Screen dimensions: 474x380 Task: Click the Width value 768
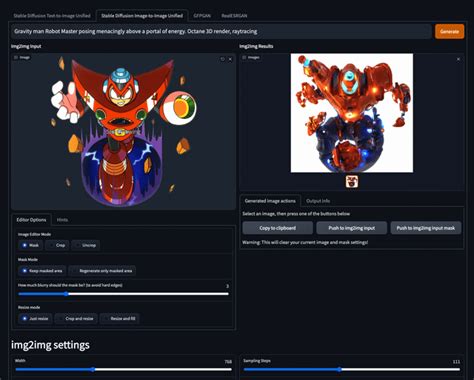pos(228,362)
